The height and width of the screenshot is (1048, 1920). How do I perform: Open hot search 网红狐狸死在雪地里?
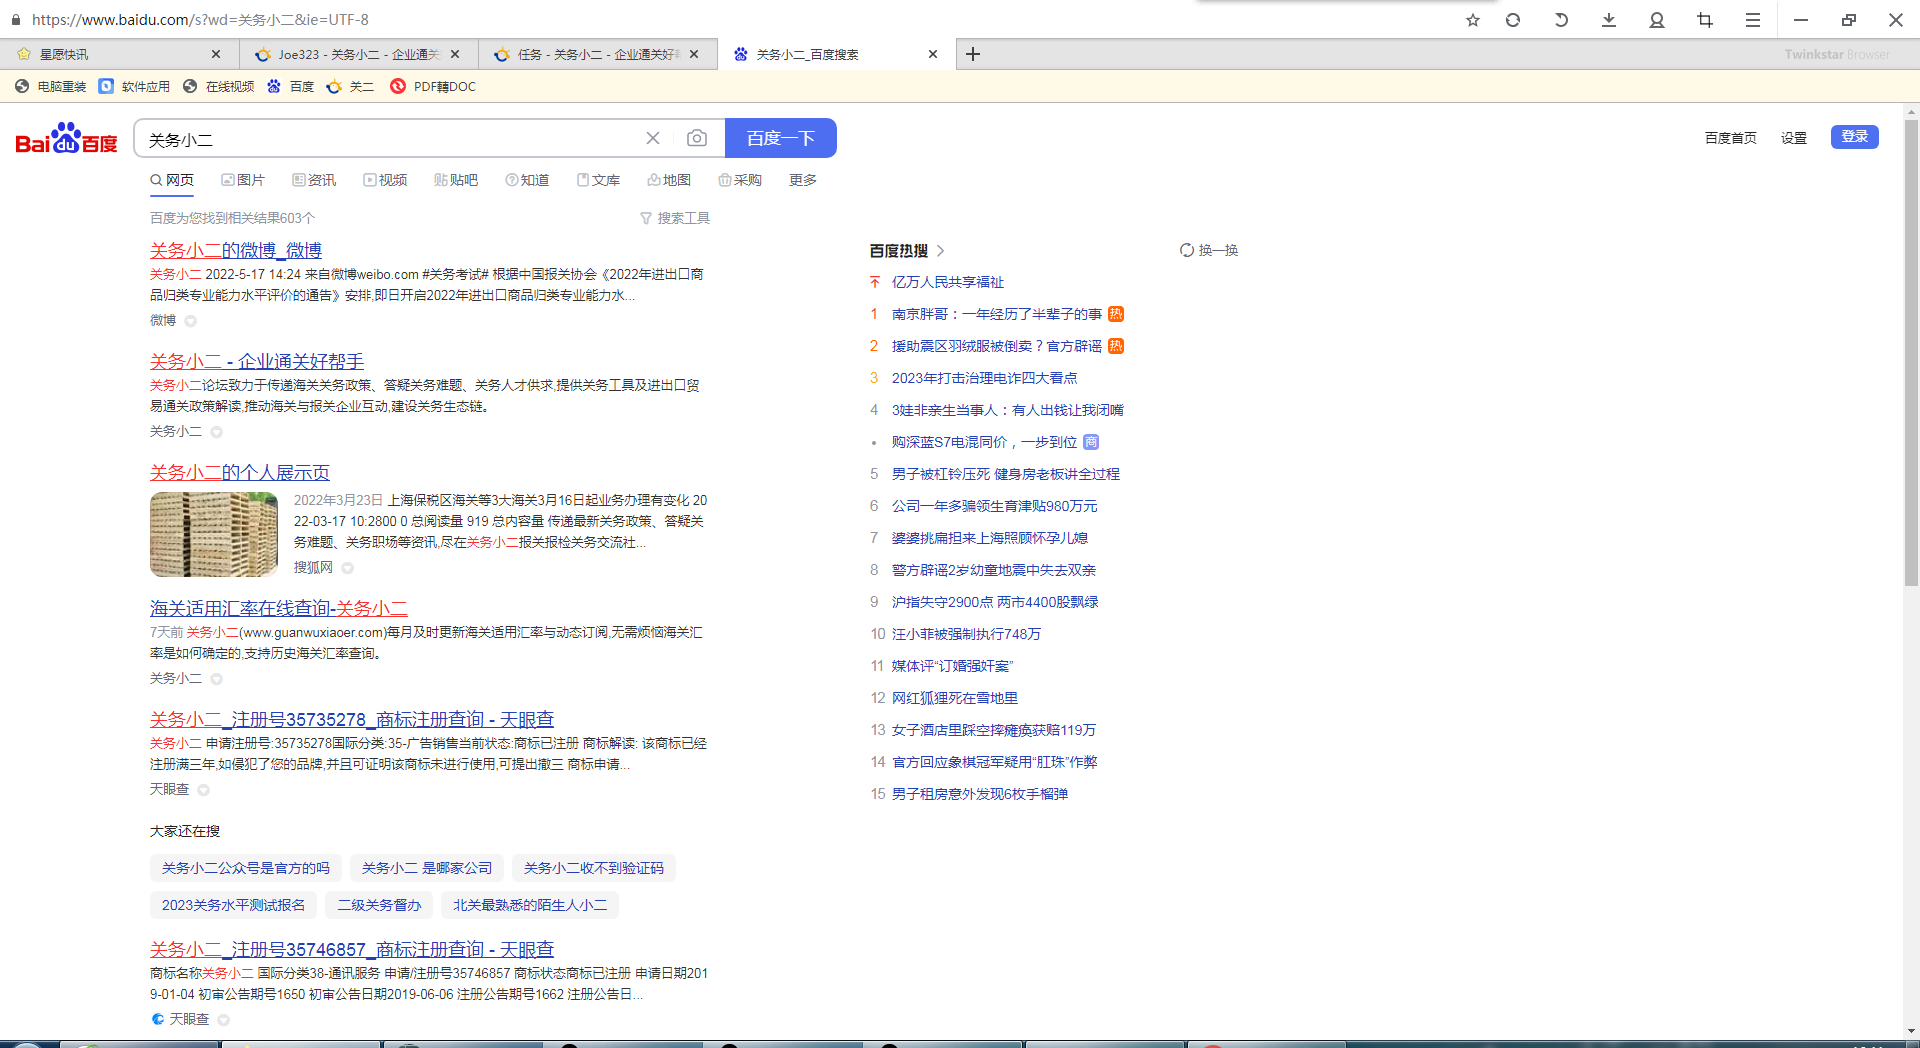tap(955, 698)
